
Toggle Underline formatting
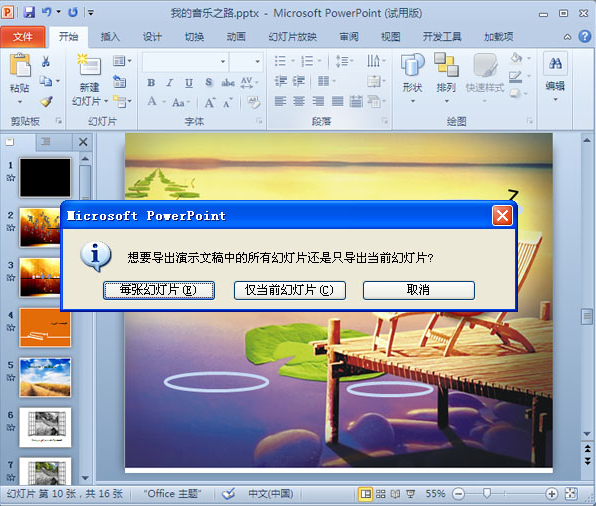(189, 82)
